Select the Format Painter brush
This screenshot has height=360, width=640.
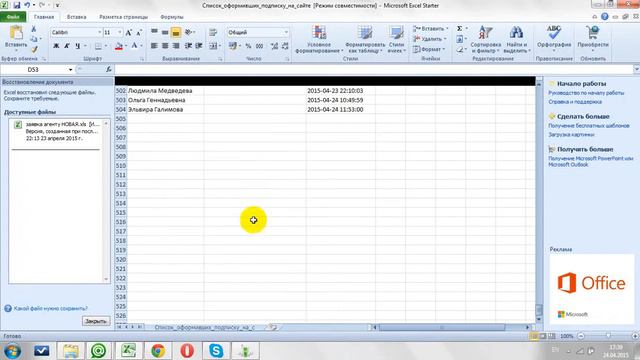[x=34, y=49]
